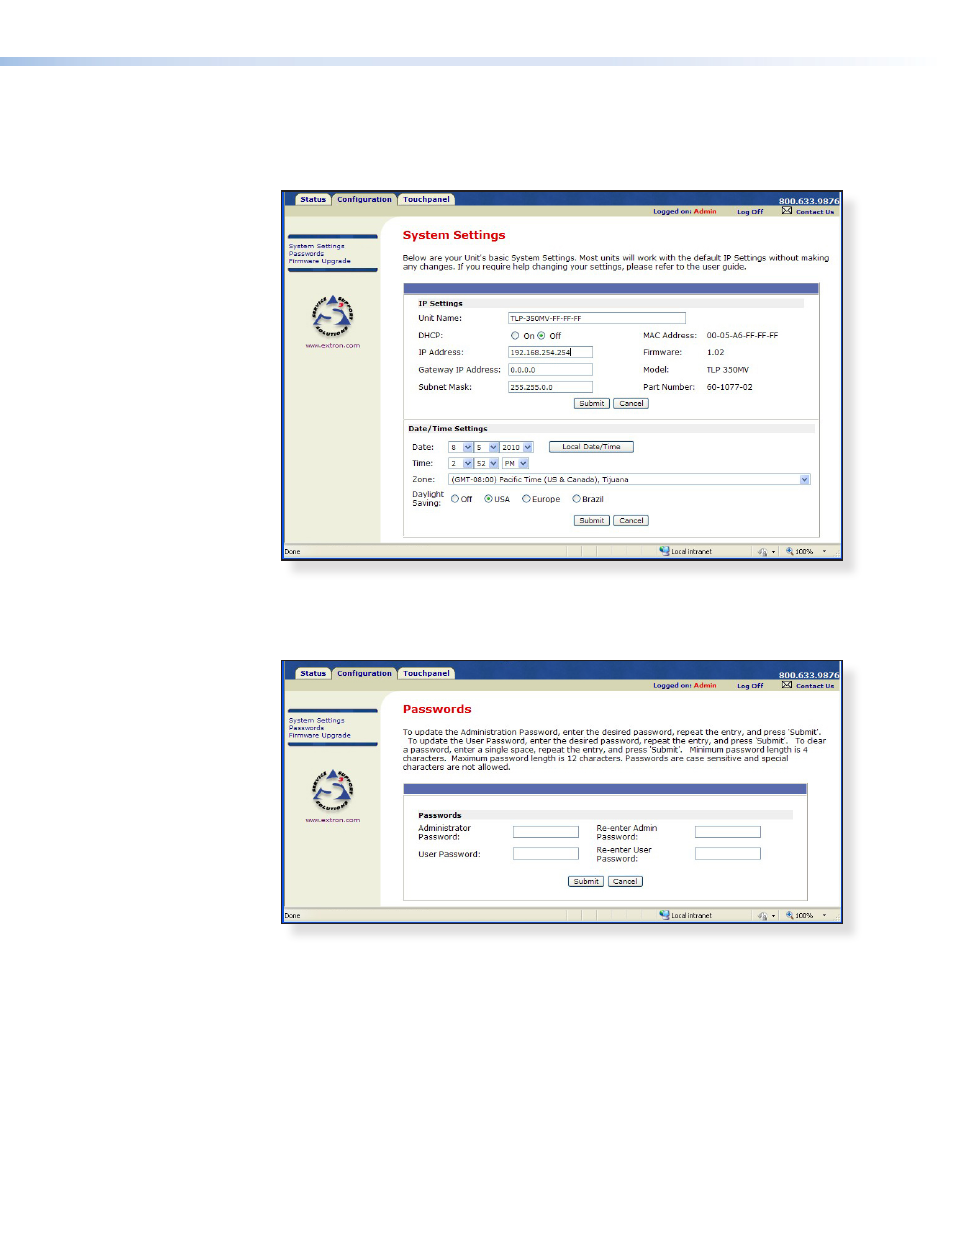The image size is (954, 1235).
Task: Open the Date month dropdown
Action: tap(461, 447)
